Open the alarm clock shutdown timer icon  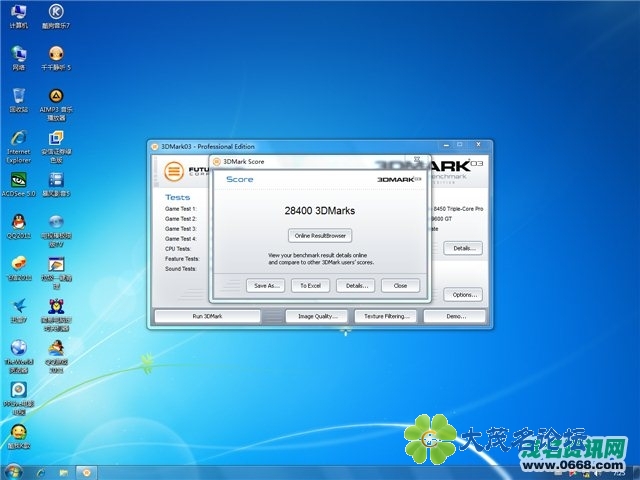click(x=56, y=315)
